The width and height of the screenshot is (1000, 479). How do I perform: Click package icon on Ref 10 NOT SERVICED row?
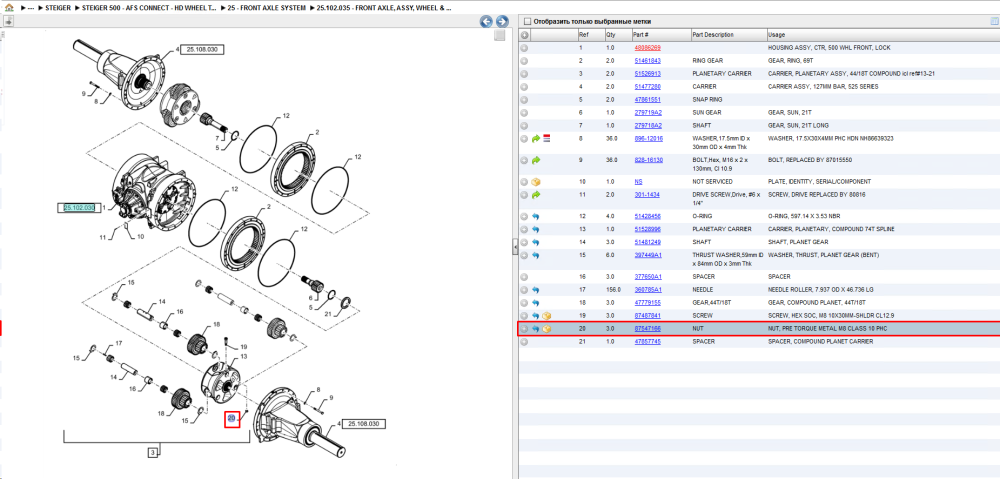click(x=536, y=182)
